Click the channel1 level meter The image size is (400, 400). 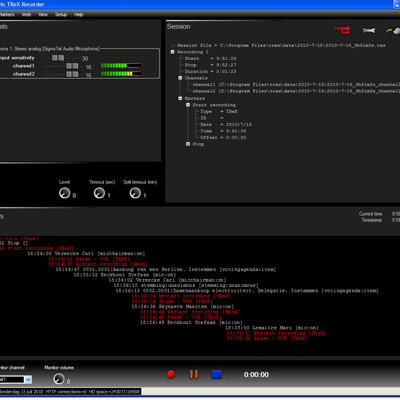point(122,66)
